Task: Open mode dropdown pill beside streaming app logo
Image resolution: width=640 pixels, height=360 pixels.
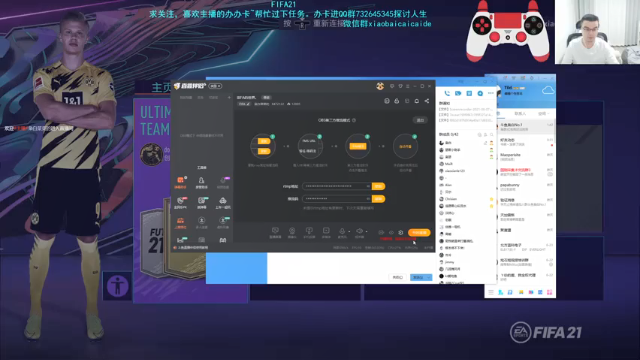Action: pyautogui.click(x=215, y=86)
